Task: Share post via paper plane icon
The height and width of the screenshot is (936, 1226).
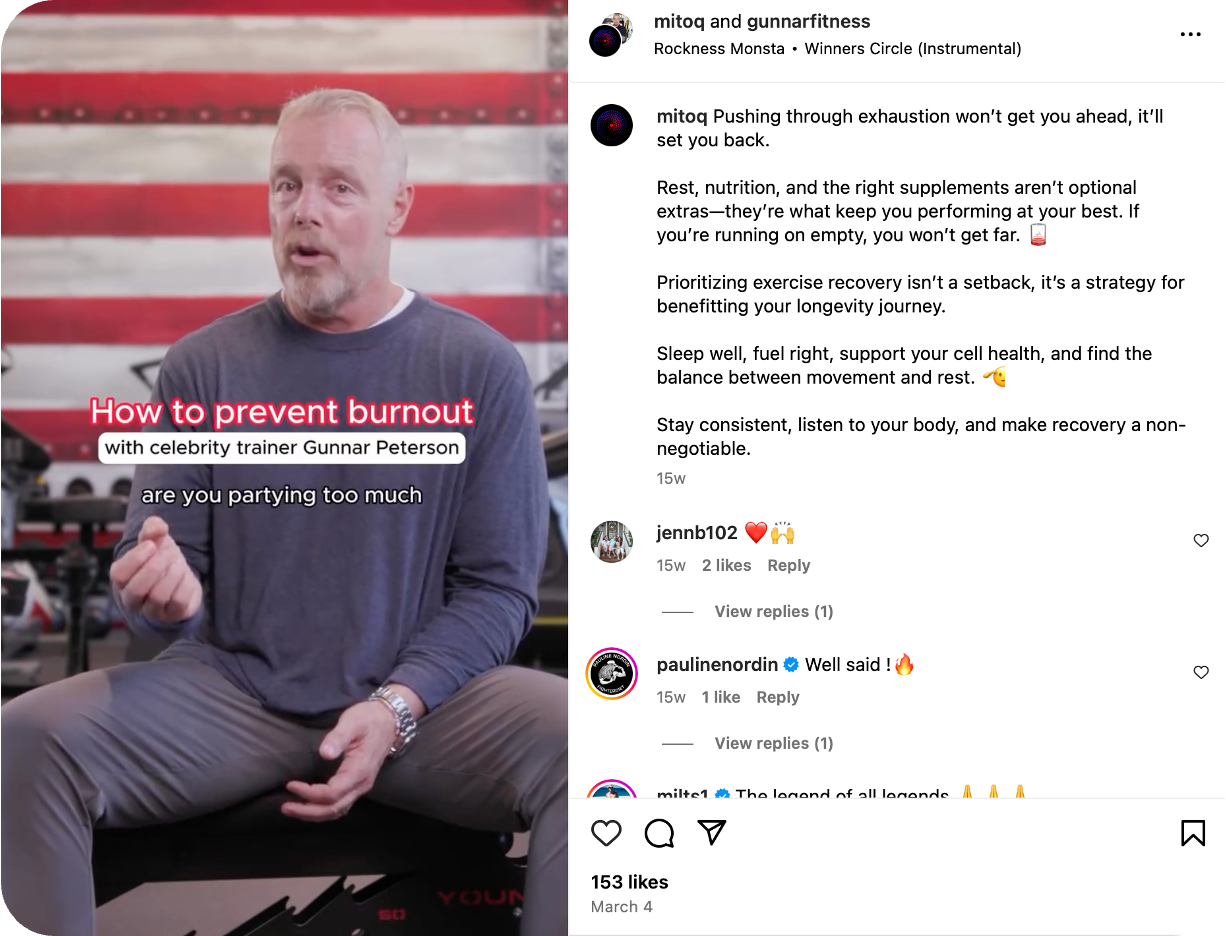Action: click(x=711, y=833)
